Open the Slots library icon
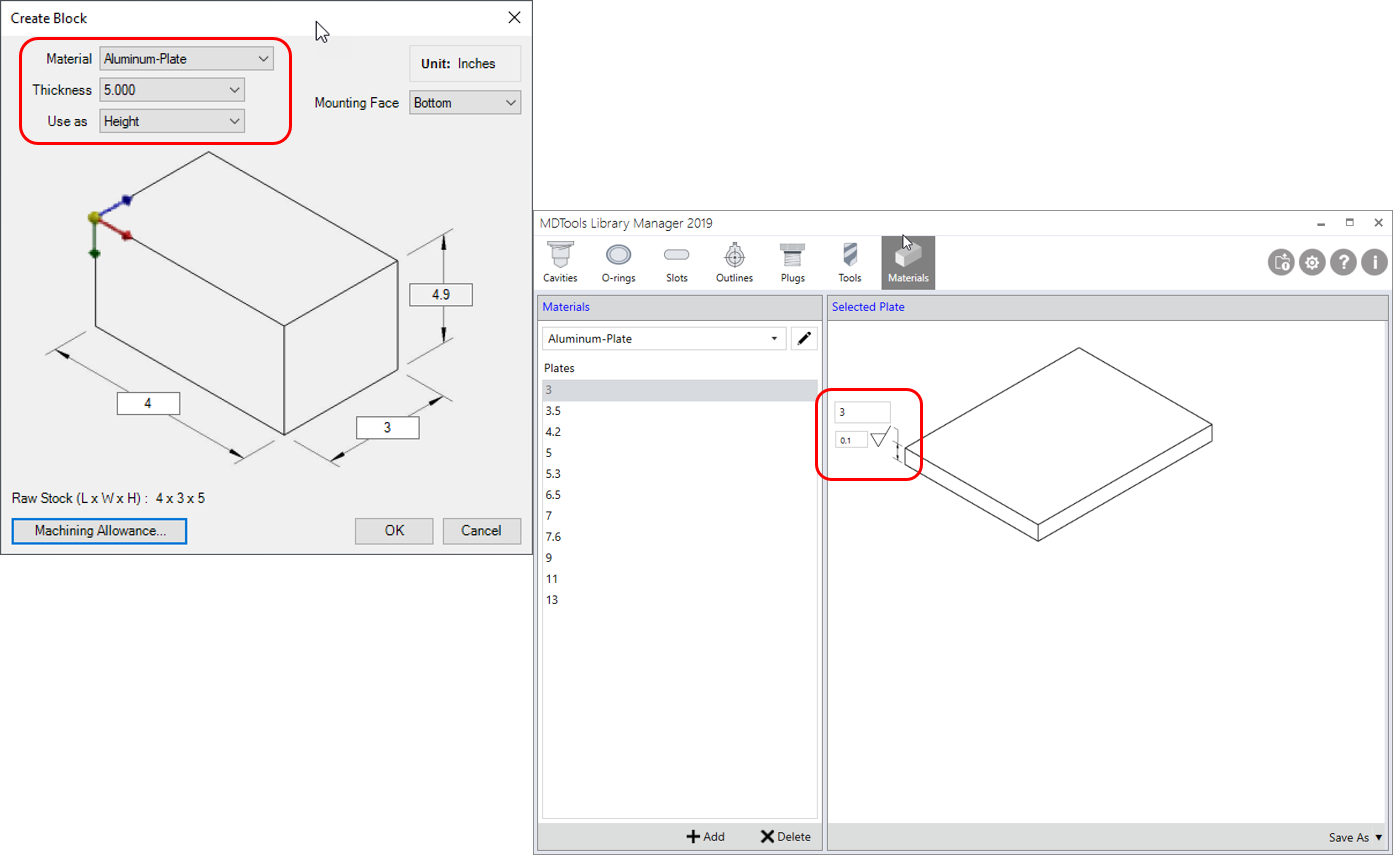 coord(676,261)
